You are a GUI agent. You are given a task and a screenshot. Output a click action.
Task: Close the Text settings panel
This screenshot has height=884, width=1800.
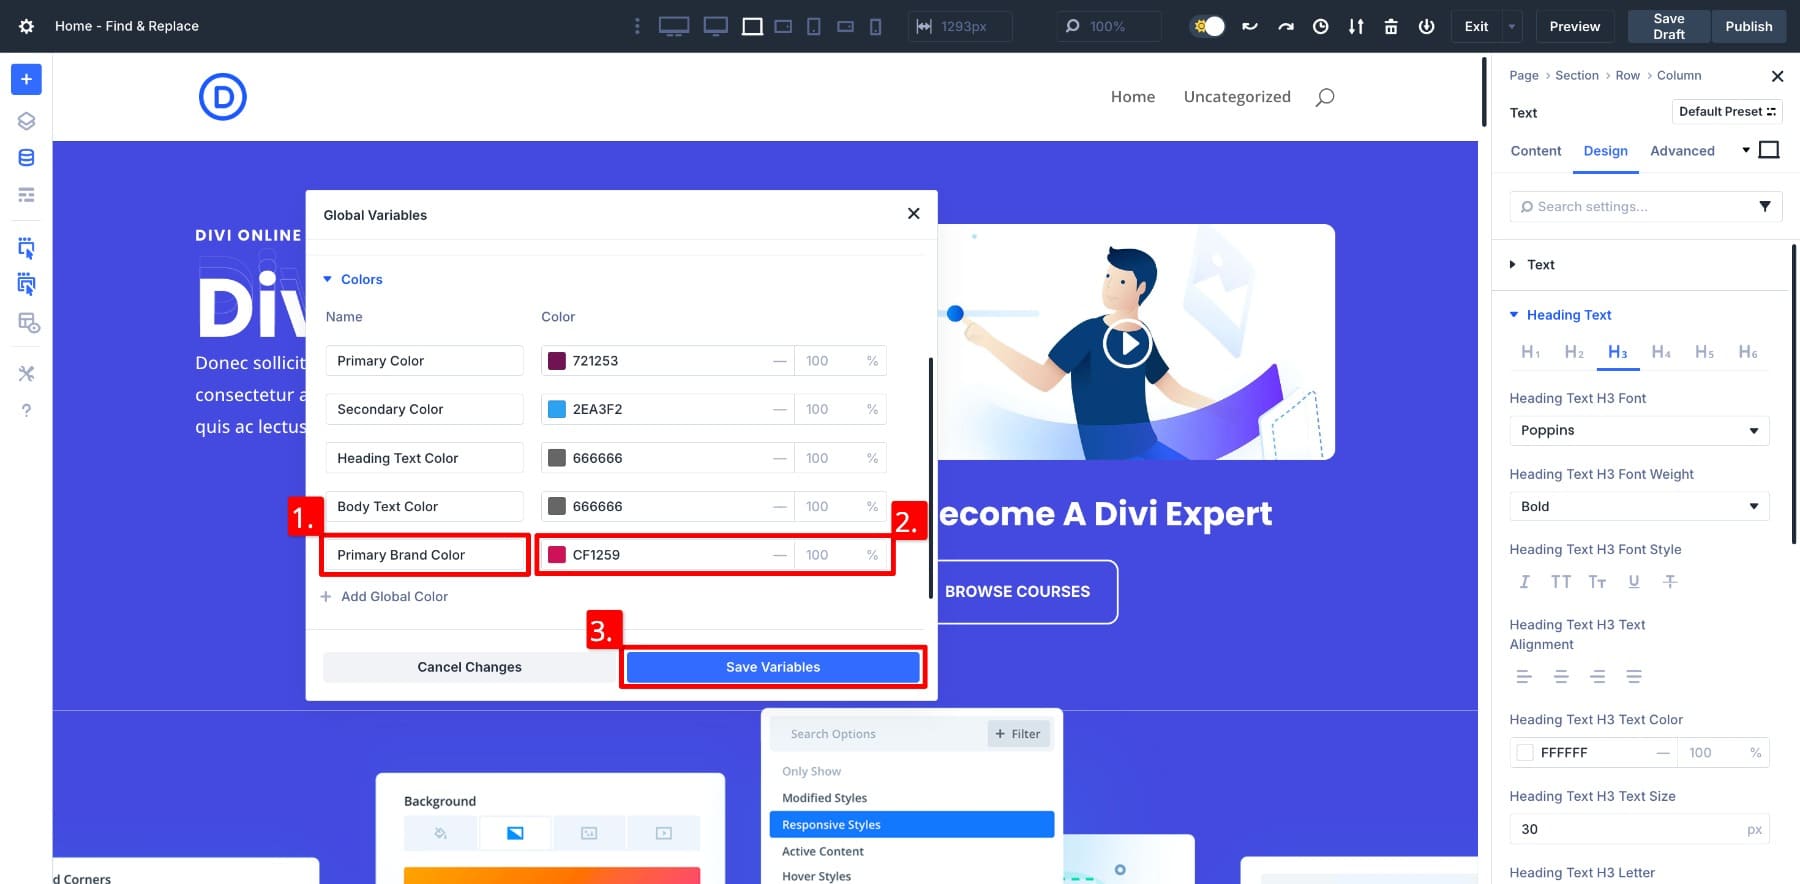point(1777,76)
